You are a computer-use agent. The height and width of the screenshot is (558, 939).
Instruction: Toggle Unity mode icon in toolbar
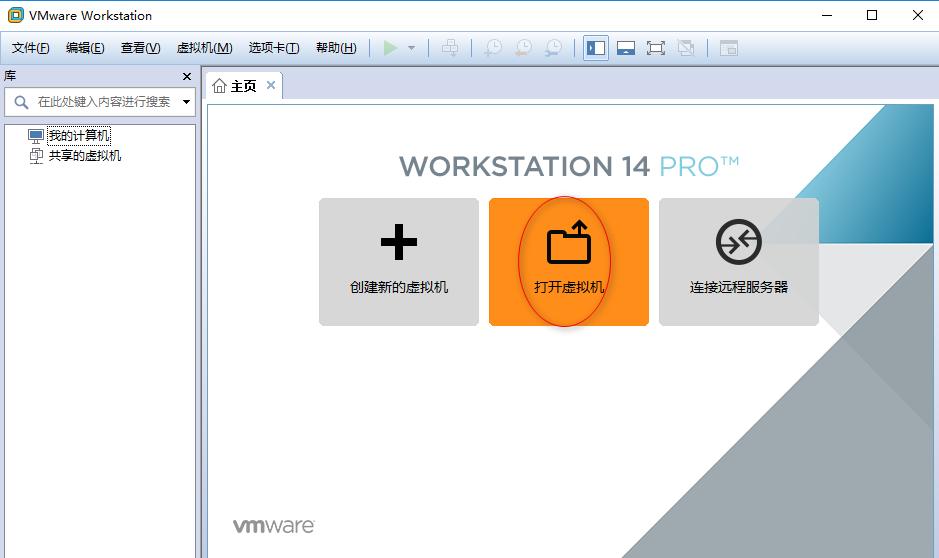tap(686, 48)
